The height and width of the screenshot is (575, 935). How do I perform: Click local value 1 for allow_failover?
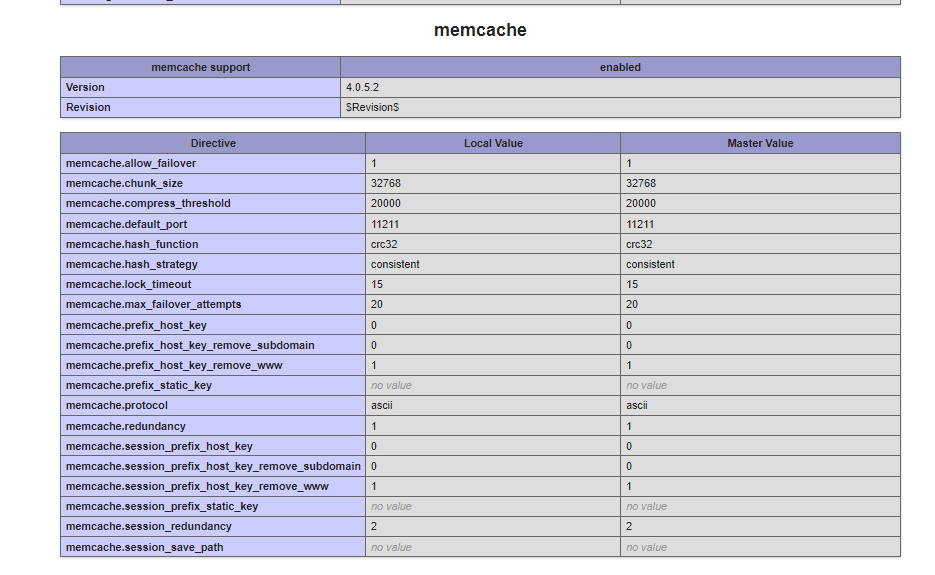374,163
